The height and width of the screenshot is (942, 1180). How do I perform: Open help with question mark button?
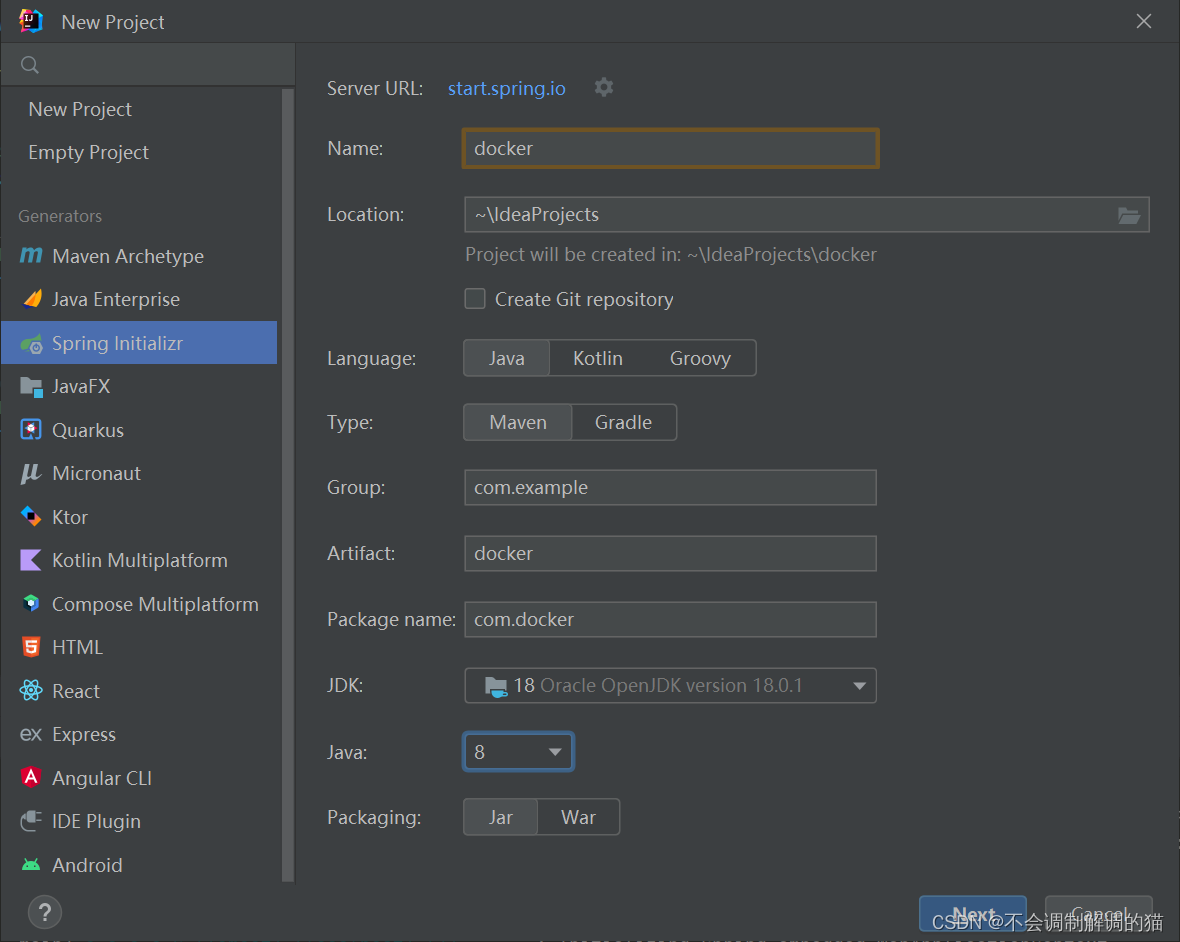pos(44,912)
